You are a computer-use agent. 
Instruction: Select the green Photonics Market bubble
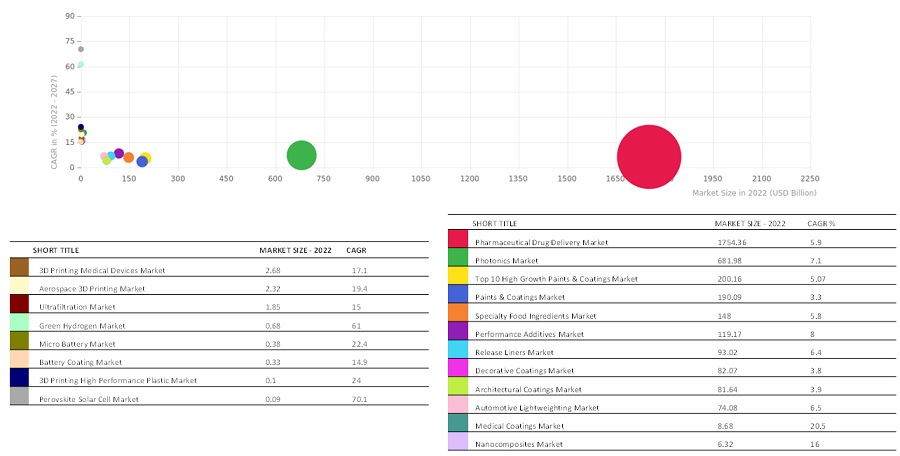[301, 155]
